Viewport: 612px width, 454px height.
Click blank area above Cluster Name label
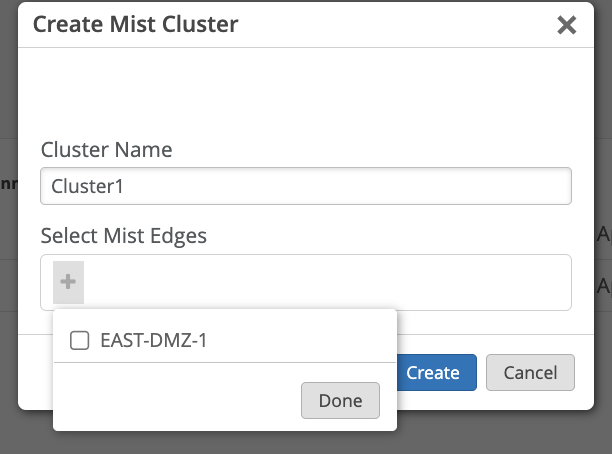click(300, 95)
